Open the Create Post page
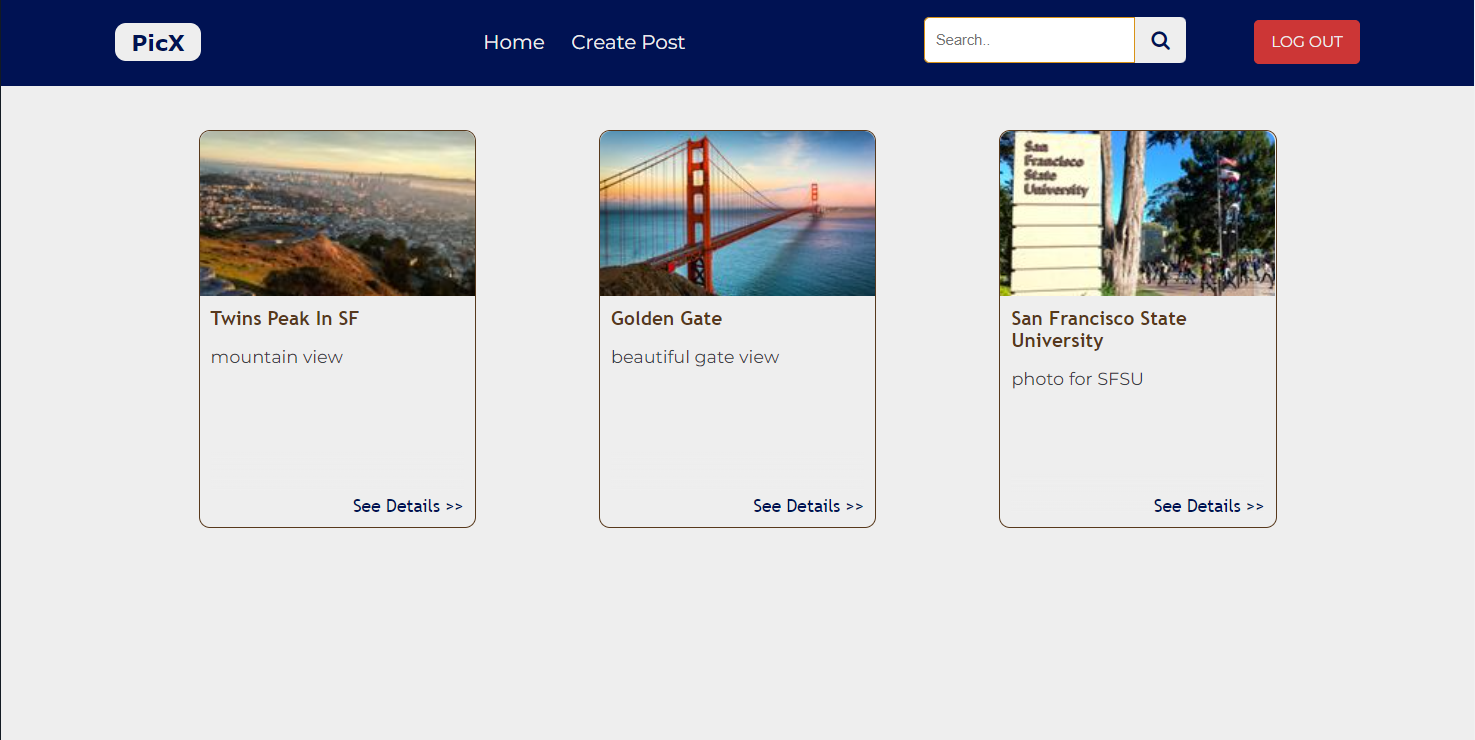Viewport: 1475px width, 740px height. pyautogui.click(x=627, y=42)
